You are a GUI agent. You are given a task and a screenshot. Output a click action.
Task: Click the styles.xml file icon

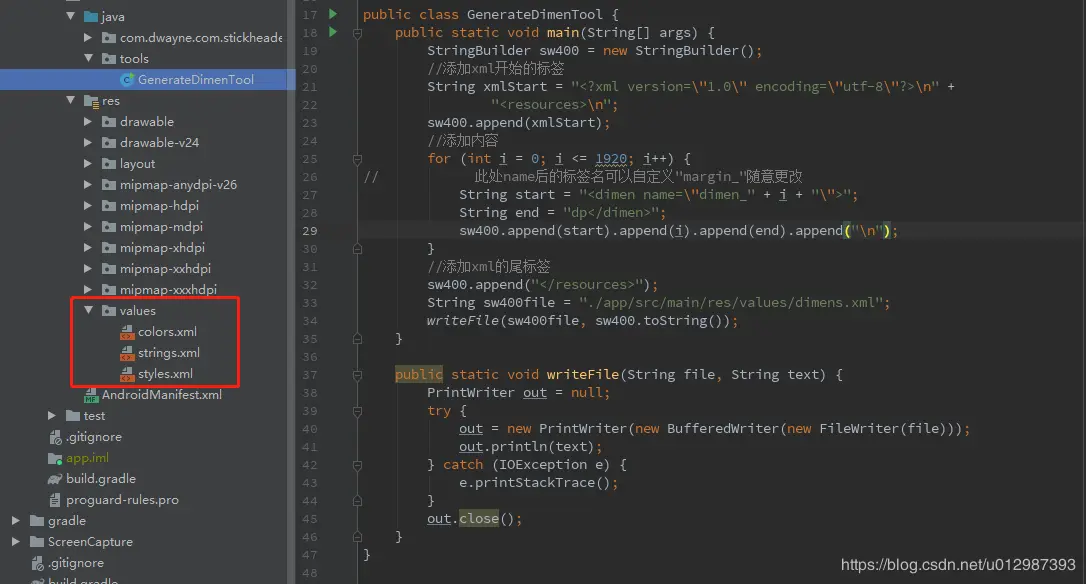pos(127,374)
